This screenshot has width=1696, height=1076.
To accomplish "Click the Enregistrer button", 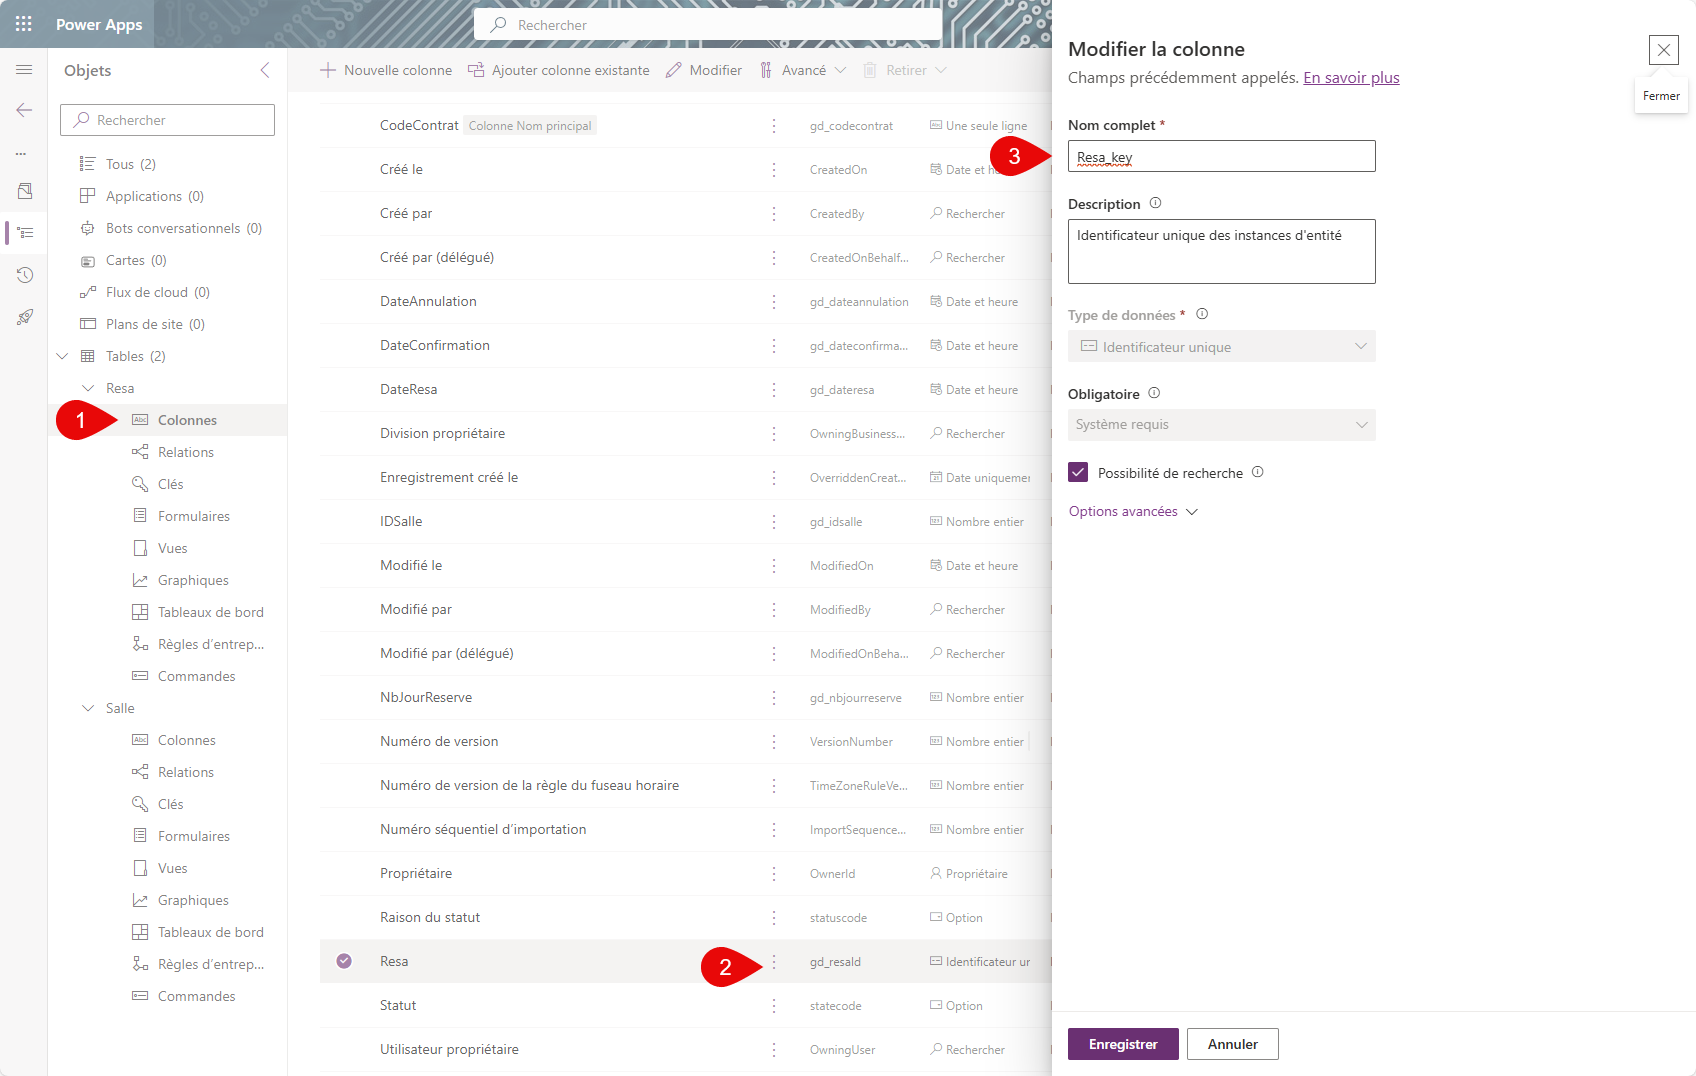I will click(x=1123, y=1044).
